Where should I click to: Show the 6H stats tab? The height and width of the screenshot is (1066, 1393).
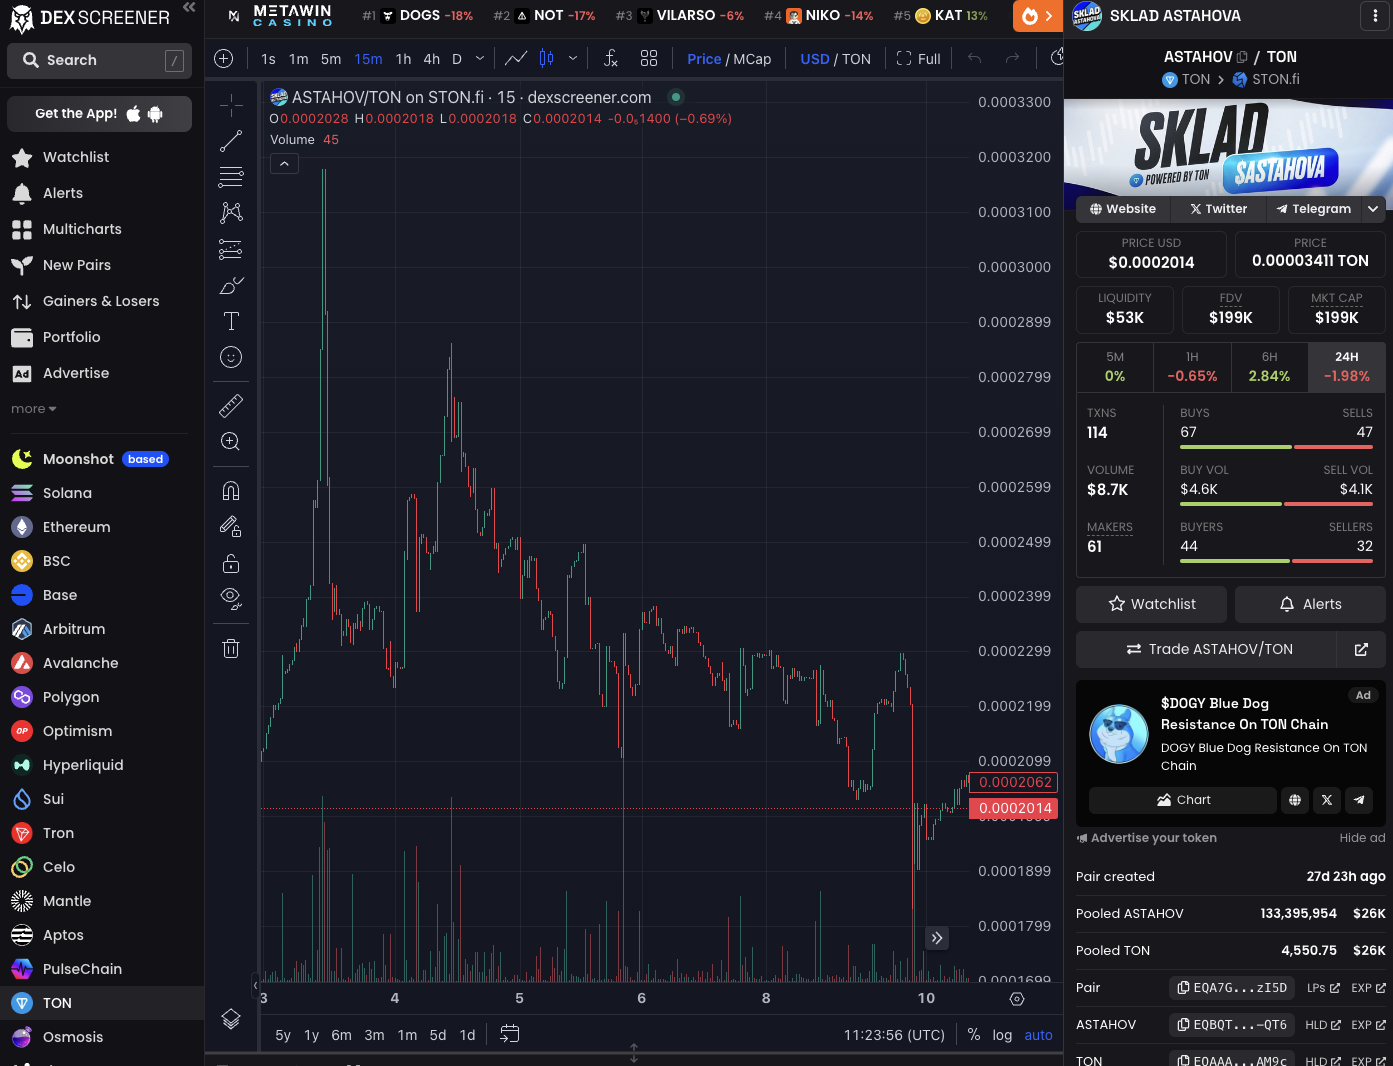point(1269,367)
